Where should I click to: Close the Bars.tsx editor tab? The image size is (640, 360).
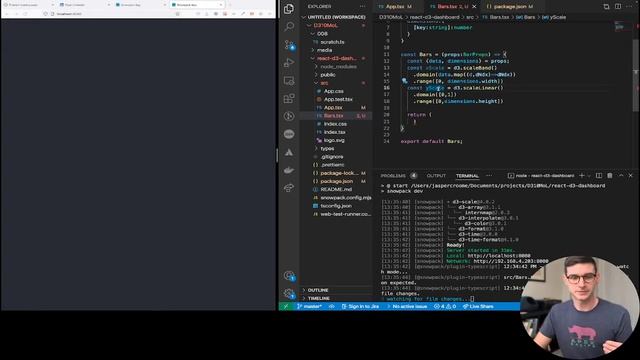coord(474,7)
